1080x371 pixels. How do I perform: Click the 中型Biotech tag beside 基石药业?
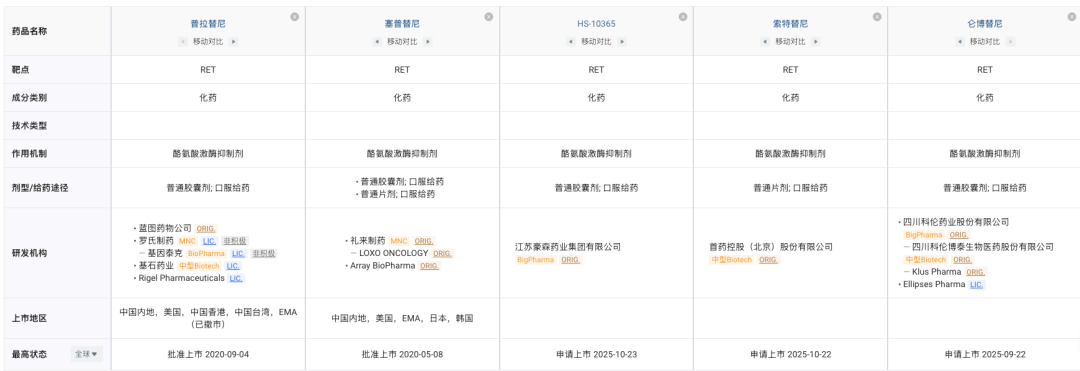199,266
